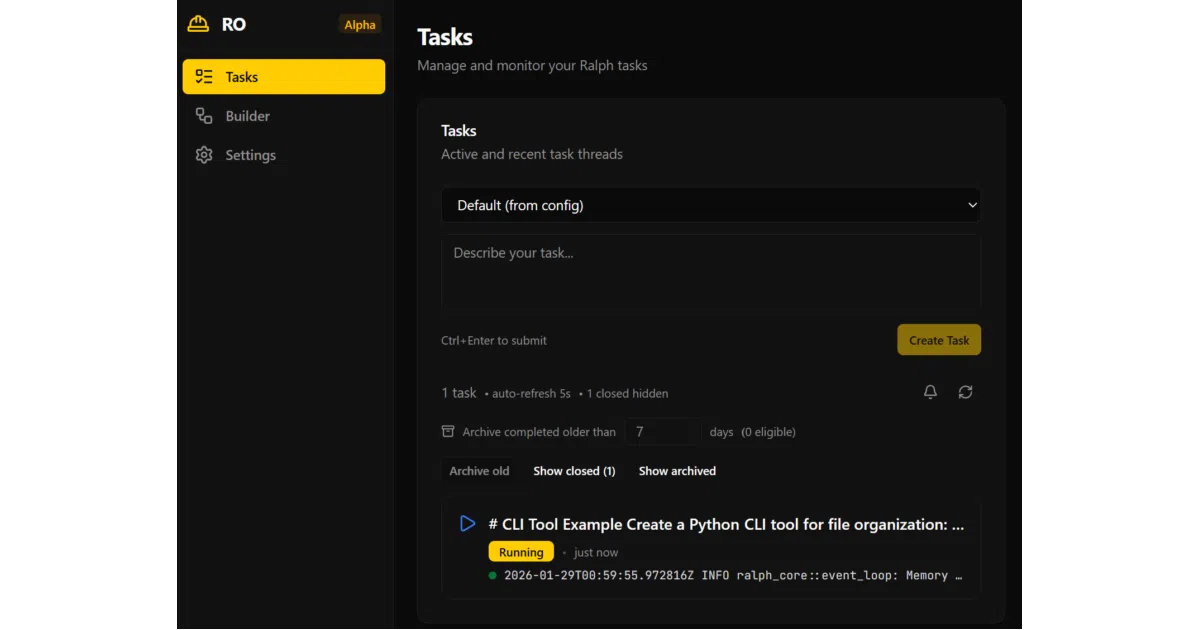Click the Builder icon in sidebar
Viewport: 1200px width, 630px height.
(x=204, y=116)
